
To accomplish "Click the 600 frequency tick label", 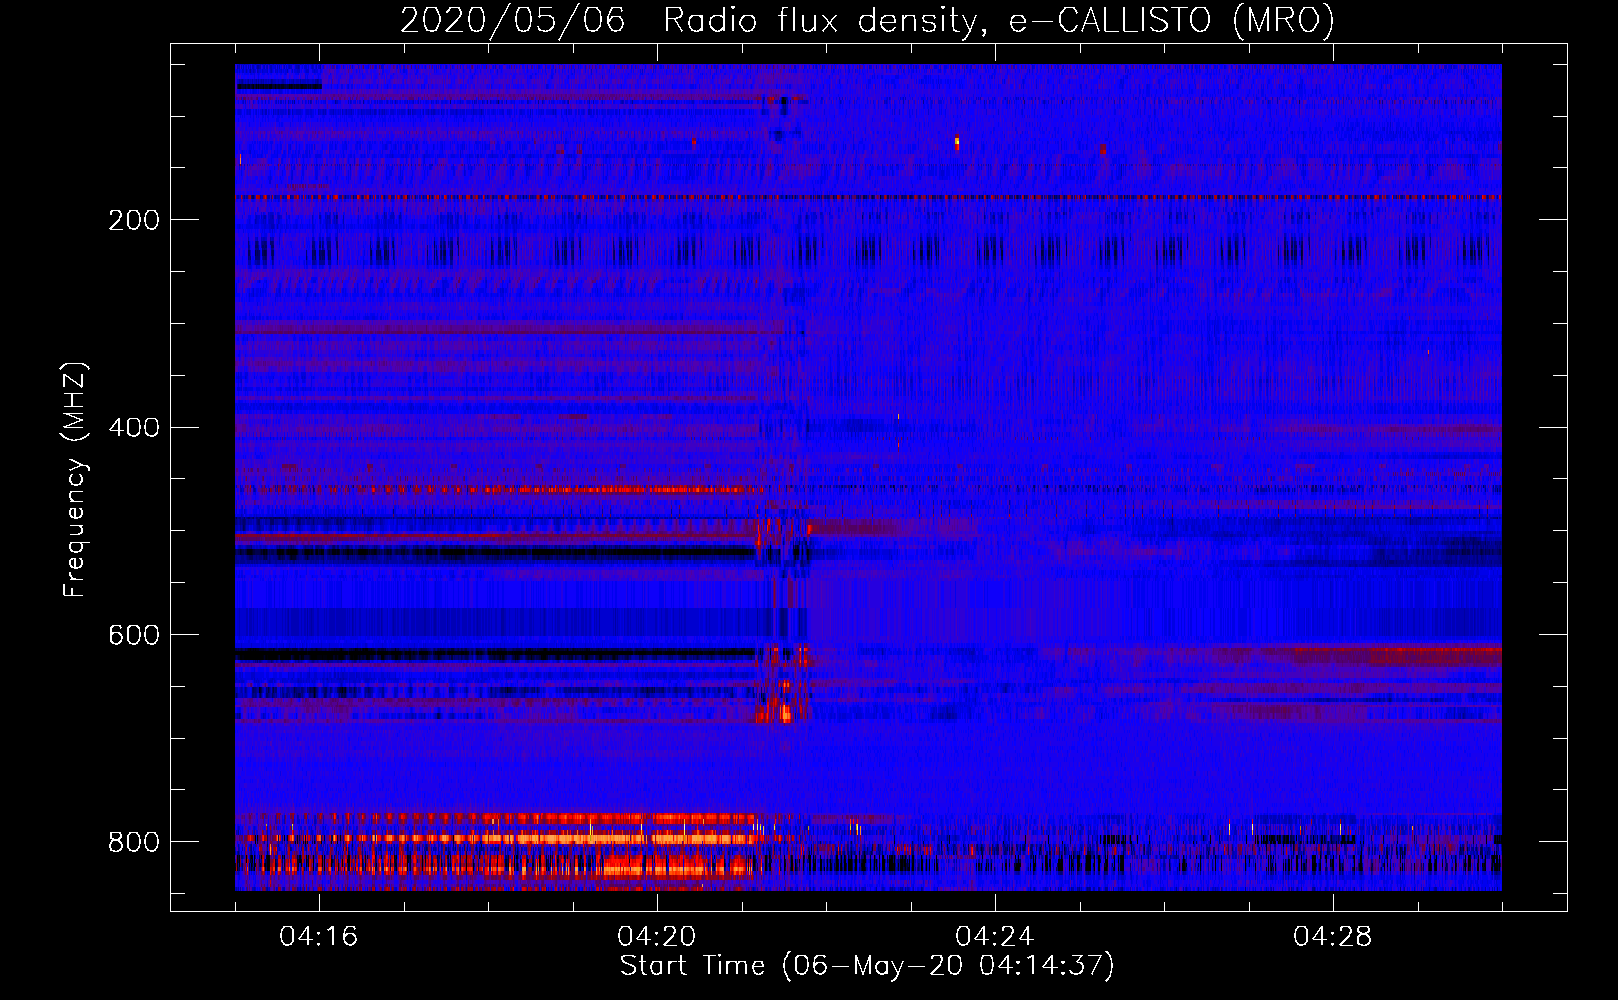I will tap(134, 636).
